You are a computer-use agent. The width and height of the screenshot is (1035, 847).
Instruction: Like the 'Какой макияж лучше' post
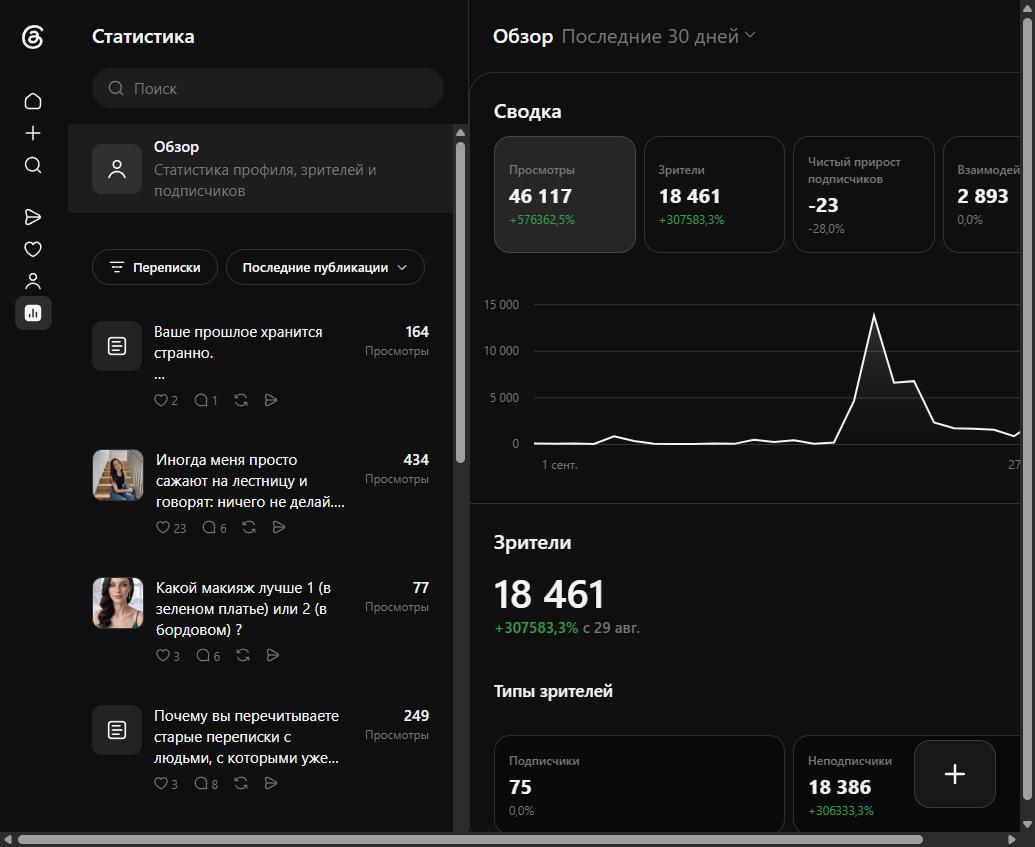point(162,655)
